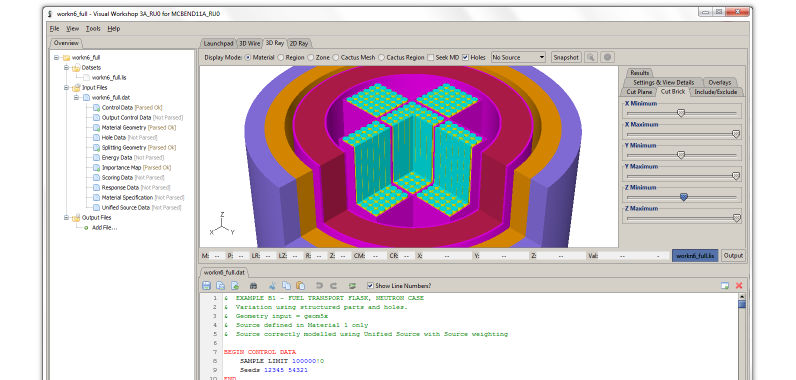Click the Cut scissors icon
796x380 pixels.
pos(273,286)
